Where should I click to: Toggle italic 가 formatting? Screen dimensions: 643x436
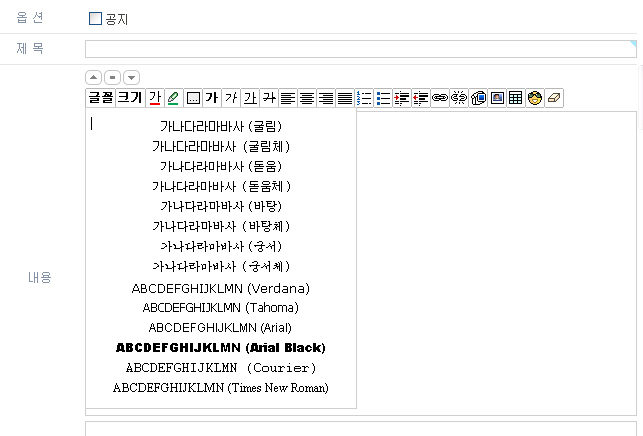(231, 98)
